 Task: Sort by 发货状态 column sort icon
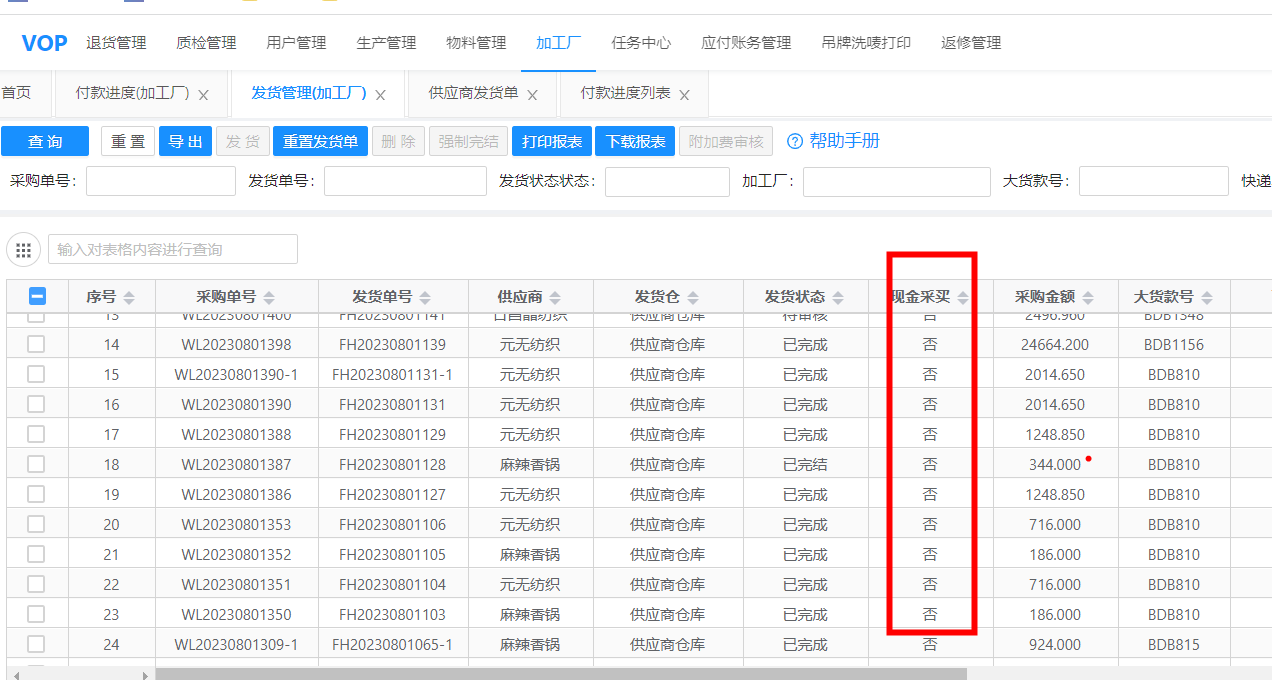pyautogui.click(x=838, y=298)
